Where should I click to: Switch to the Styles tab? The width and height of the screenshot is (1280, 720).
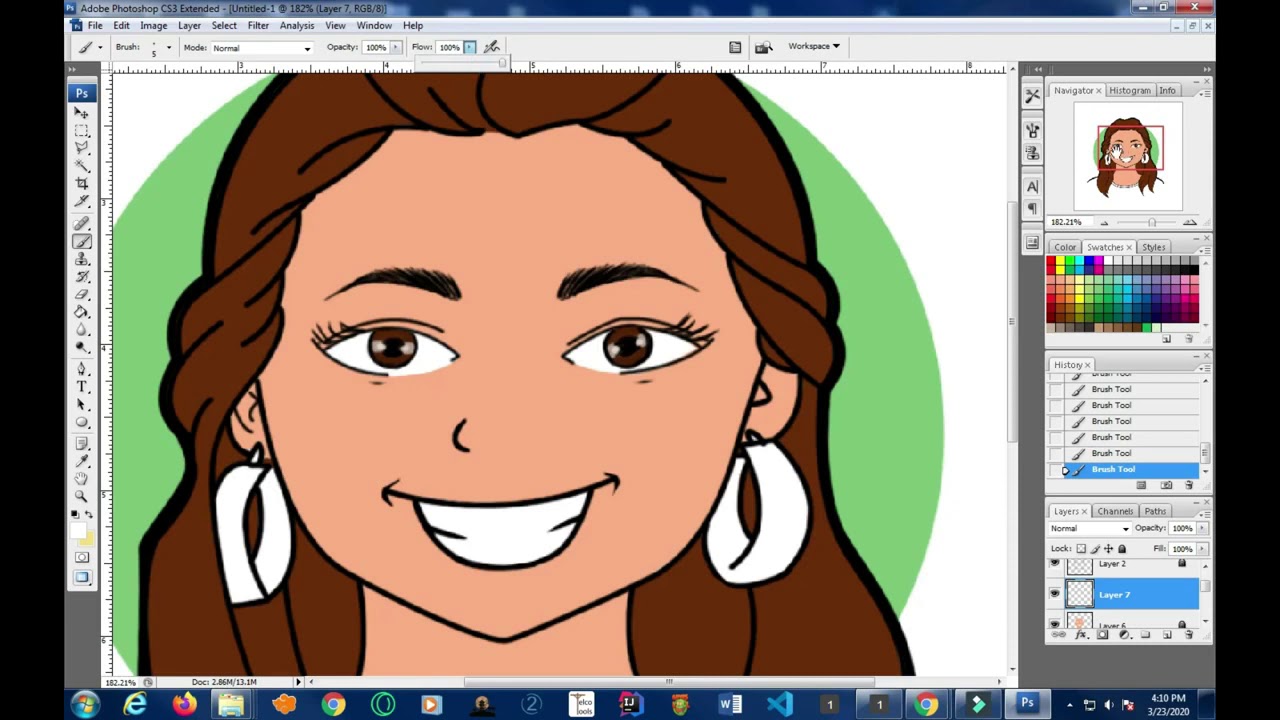tap(1153, 247)
